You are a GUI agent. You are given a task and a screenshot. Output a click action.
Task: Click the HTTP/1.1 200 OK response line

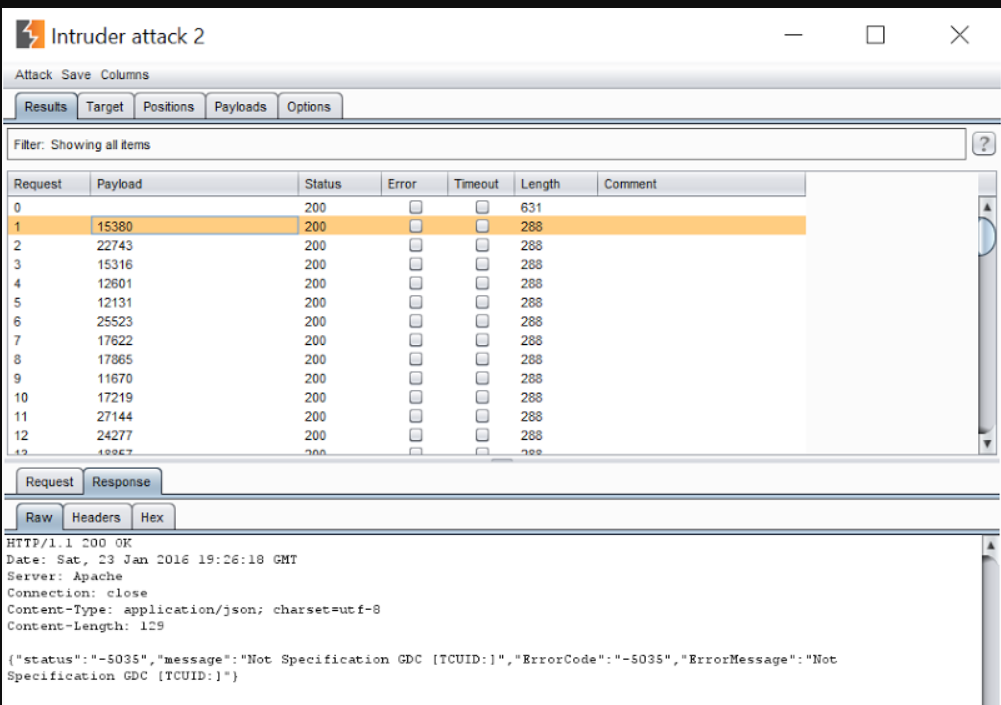[x=69, y=543]
